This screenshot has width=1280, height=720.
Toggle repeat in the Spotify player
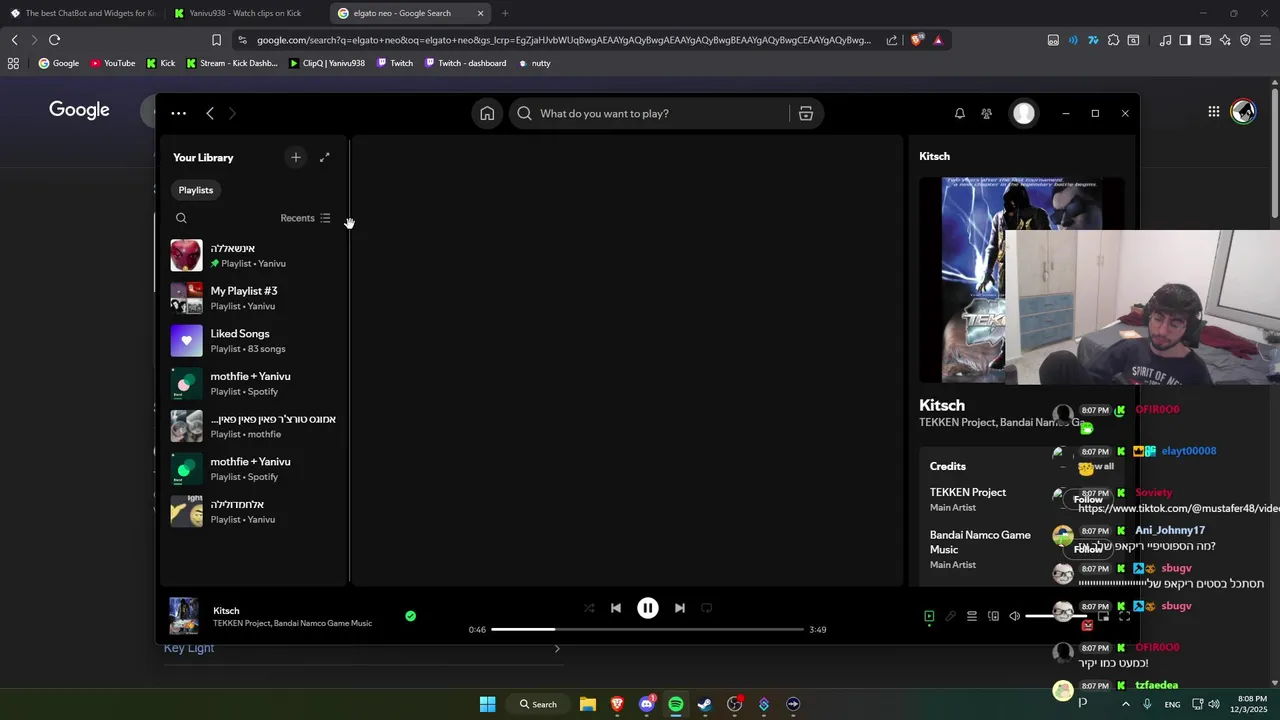(x=707, y=608)
